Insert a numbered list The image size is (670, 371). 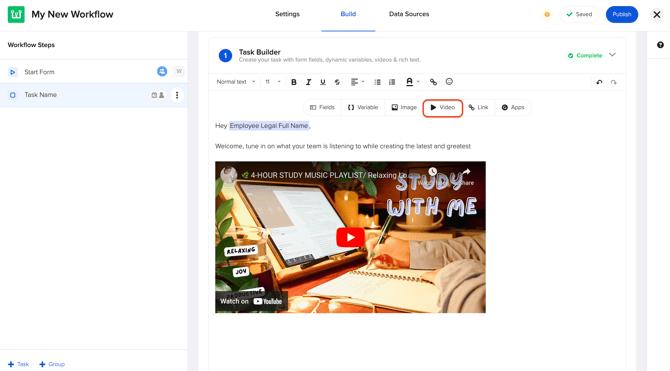point(392,82)
